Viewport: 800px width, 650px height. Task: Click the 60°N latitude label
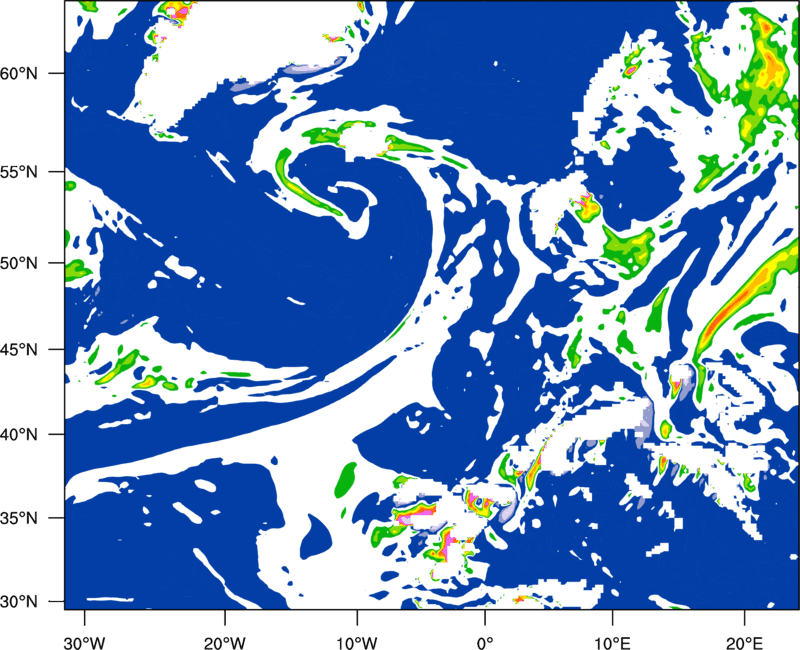(19, 73)
